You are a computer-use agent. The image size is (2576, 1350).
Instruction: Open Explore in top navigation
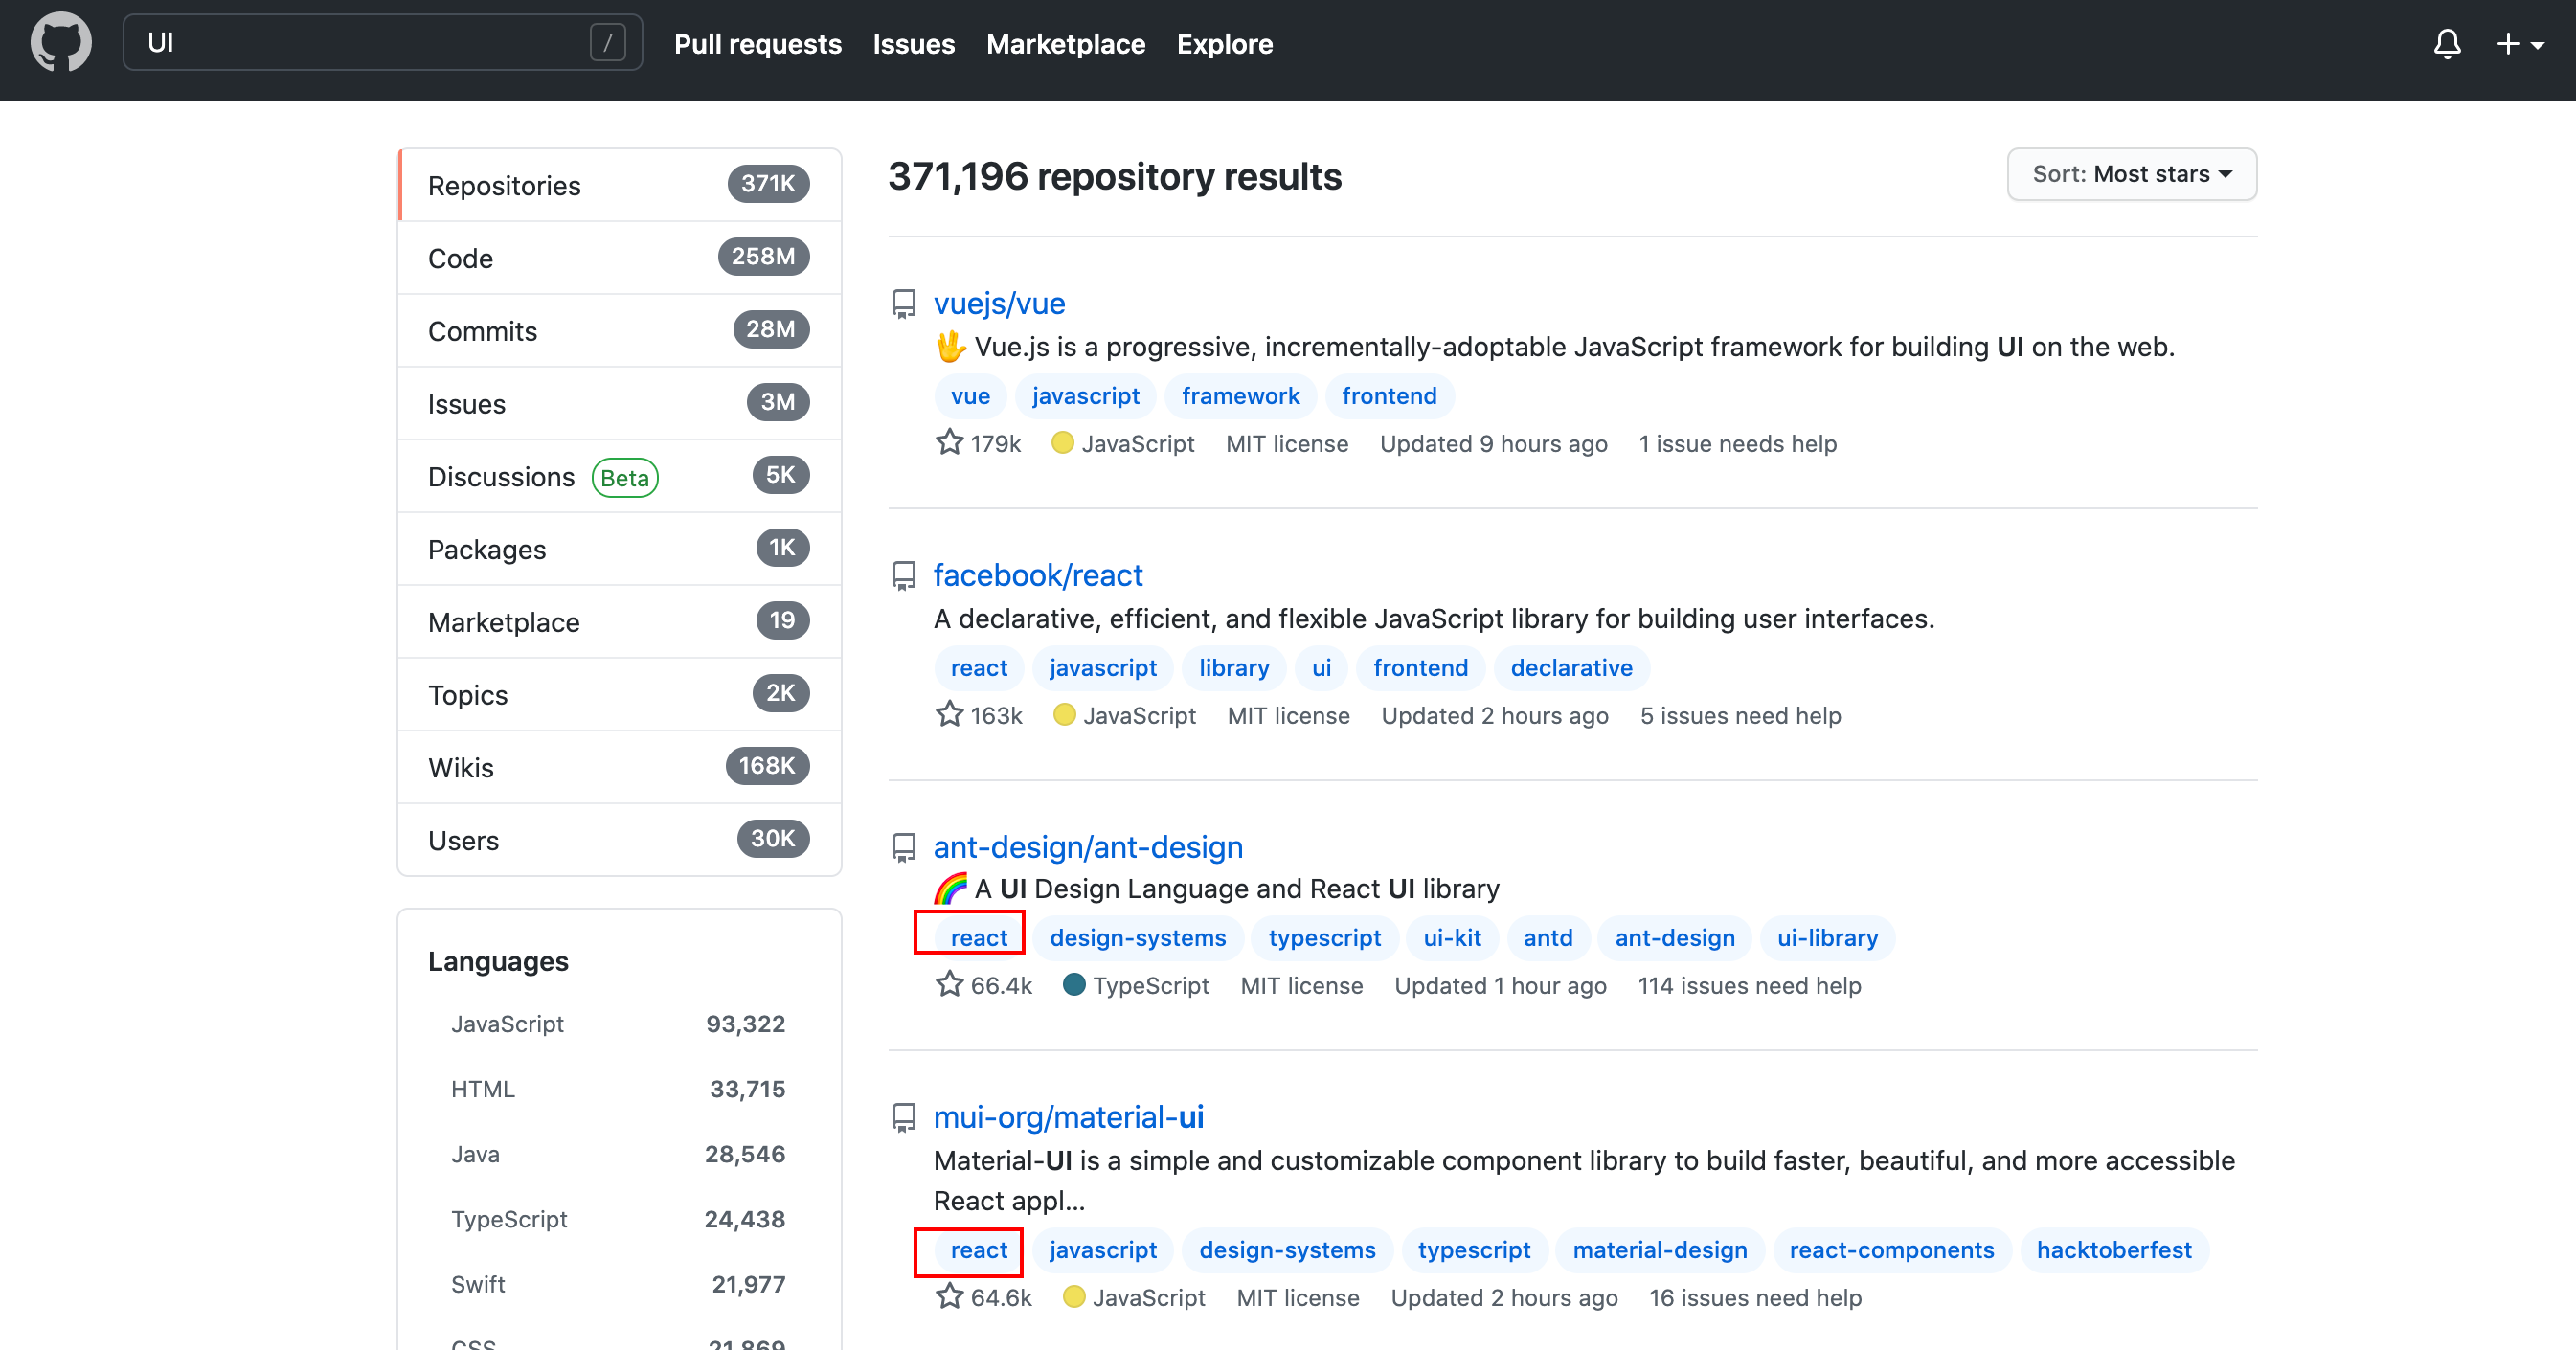(x=1224, y=44)
